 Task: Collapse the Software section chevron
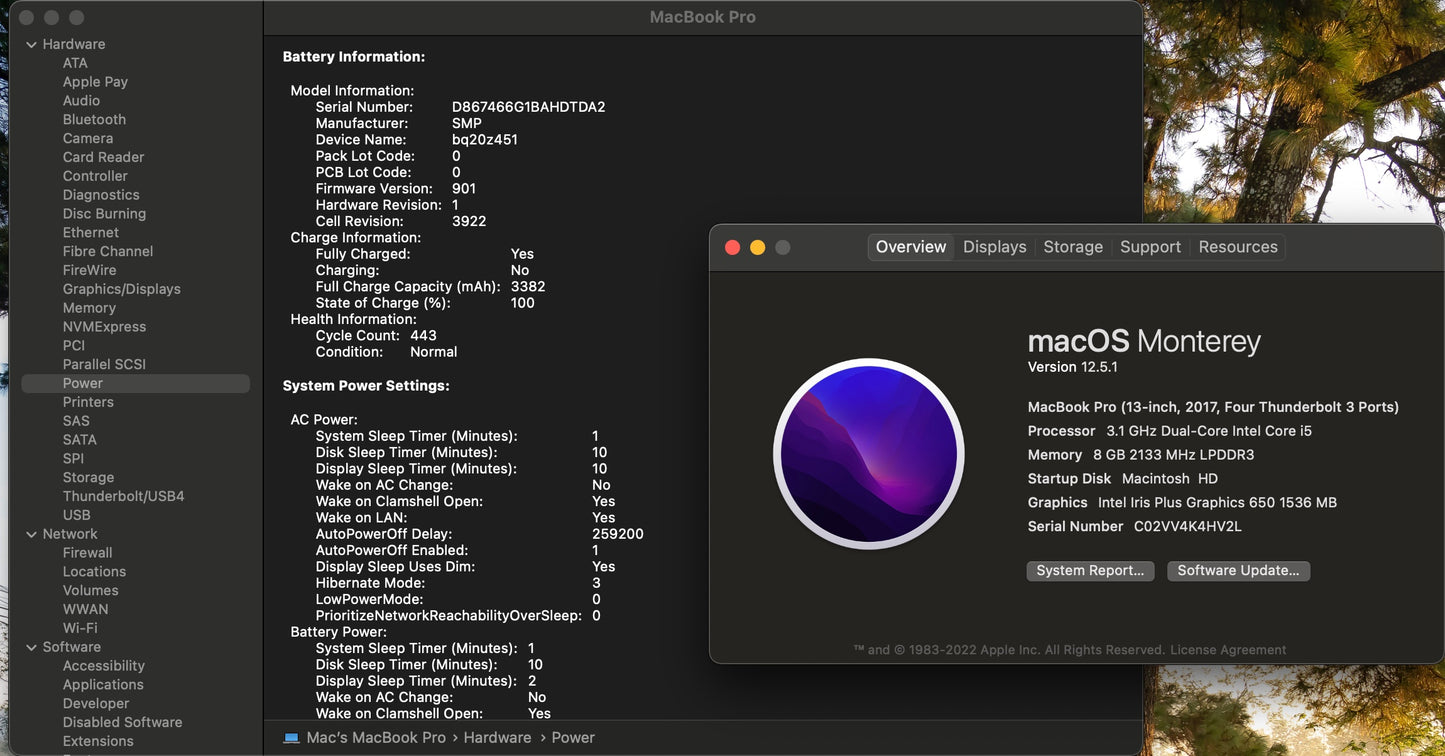[x=31, y=647]
